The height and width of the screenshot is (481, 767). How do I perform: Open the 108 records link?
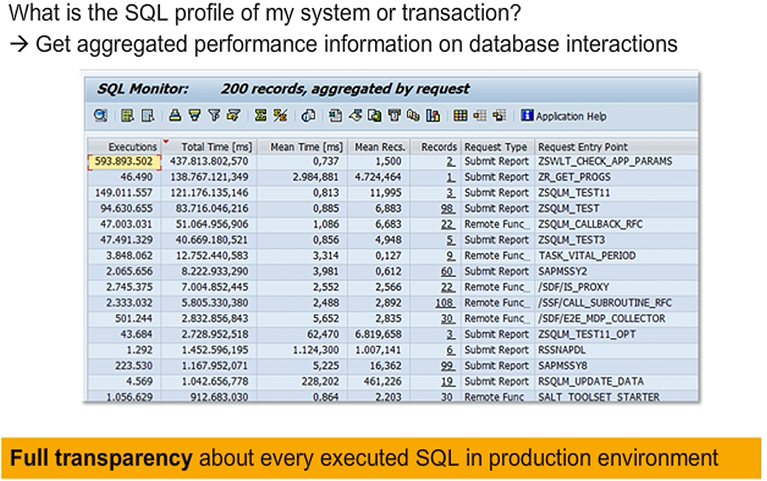coord(446,302)
